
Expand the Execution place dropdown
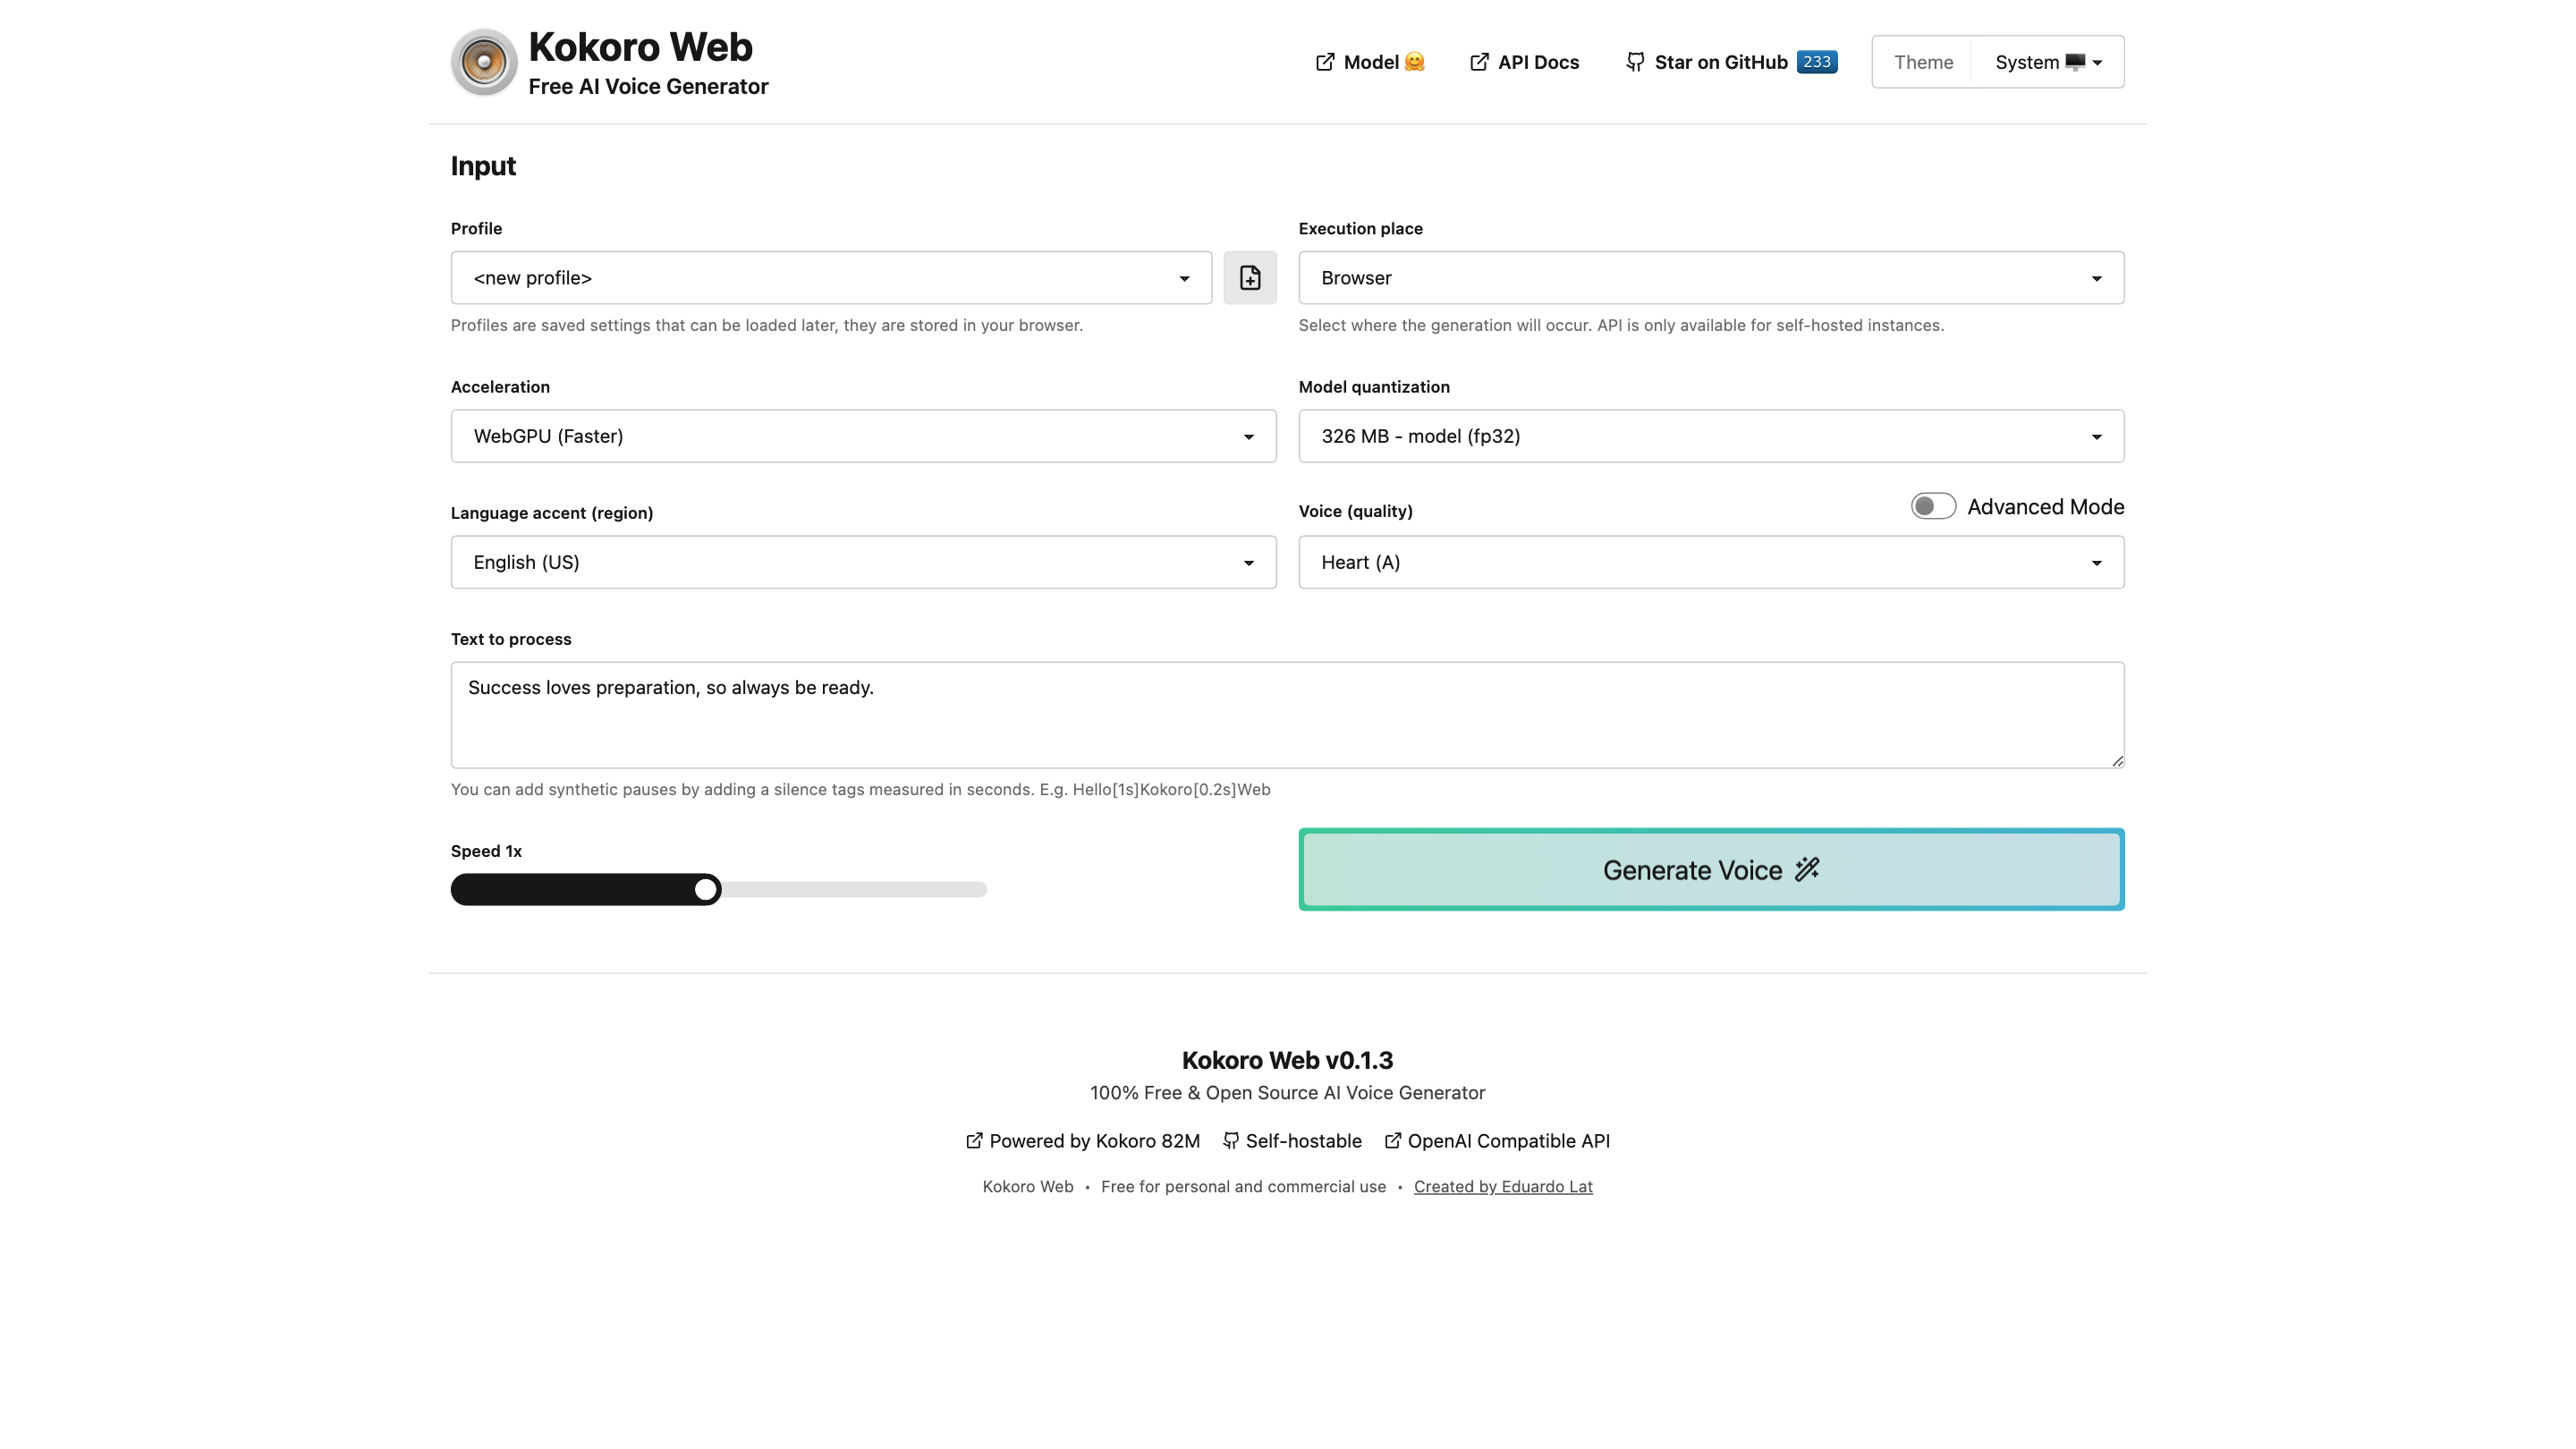tap(1710, 278)
